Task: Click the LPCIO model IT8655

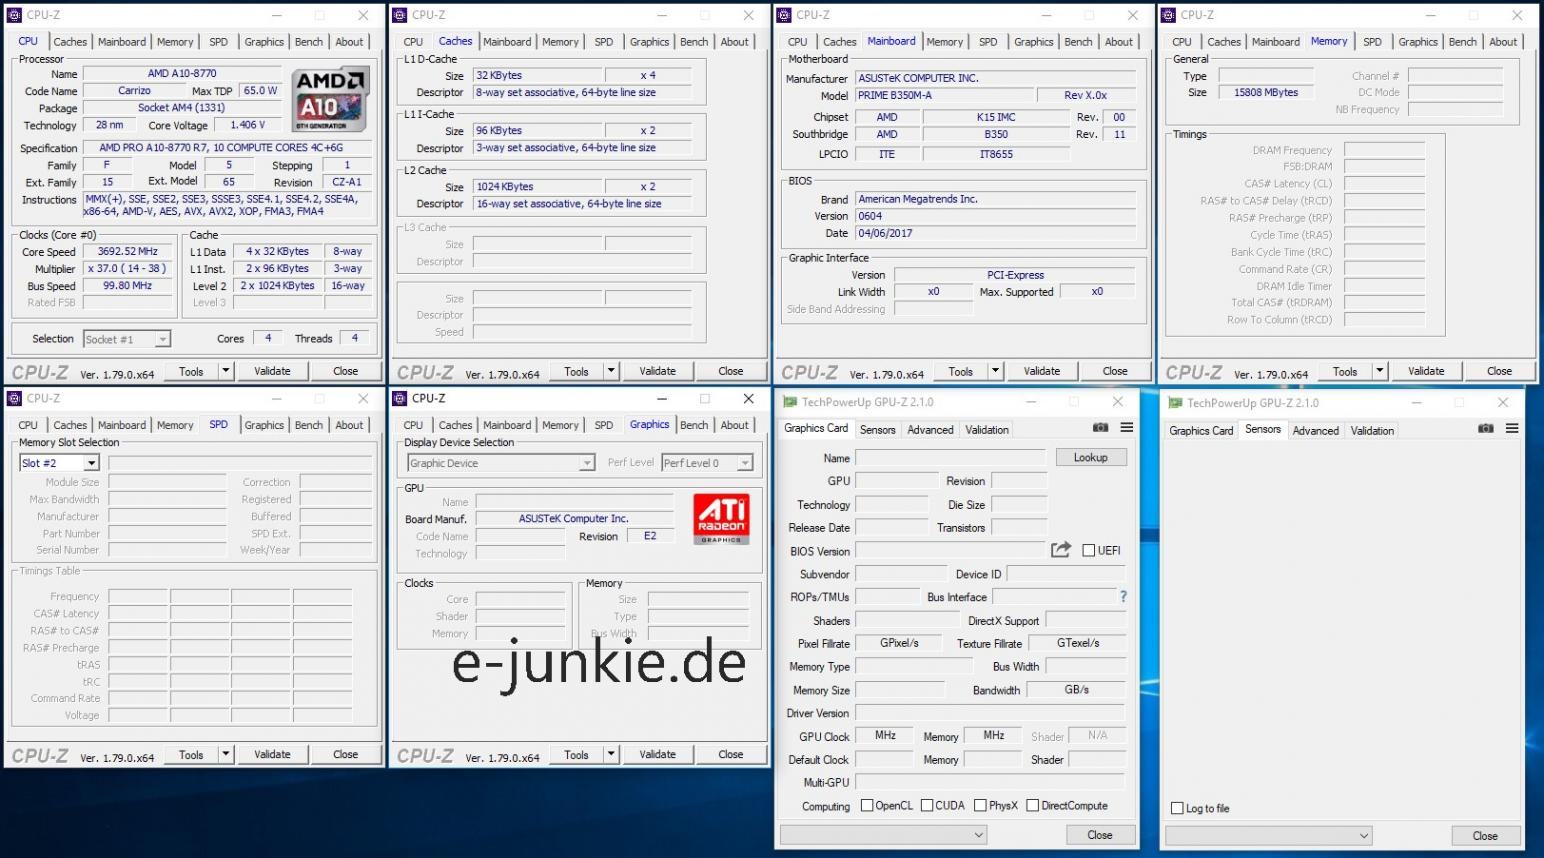Action: coord(996,154)
